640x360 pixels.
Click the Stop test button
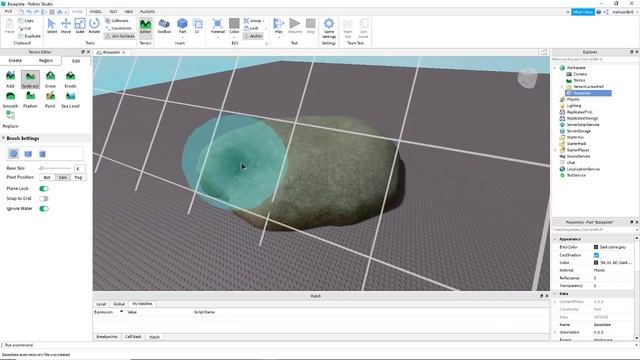[311, 26]
